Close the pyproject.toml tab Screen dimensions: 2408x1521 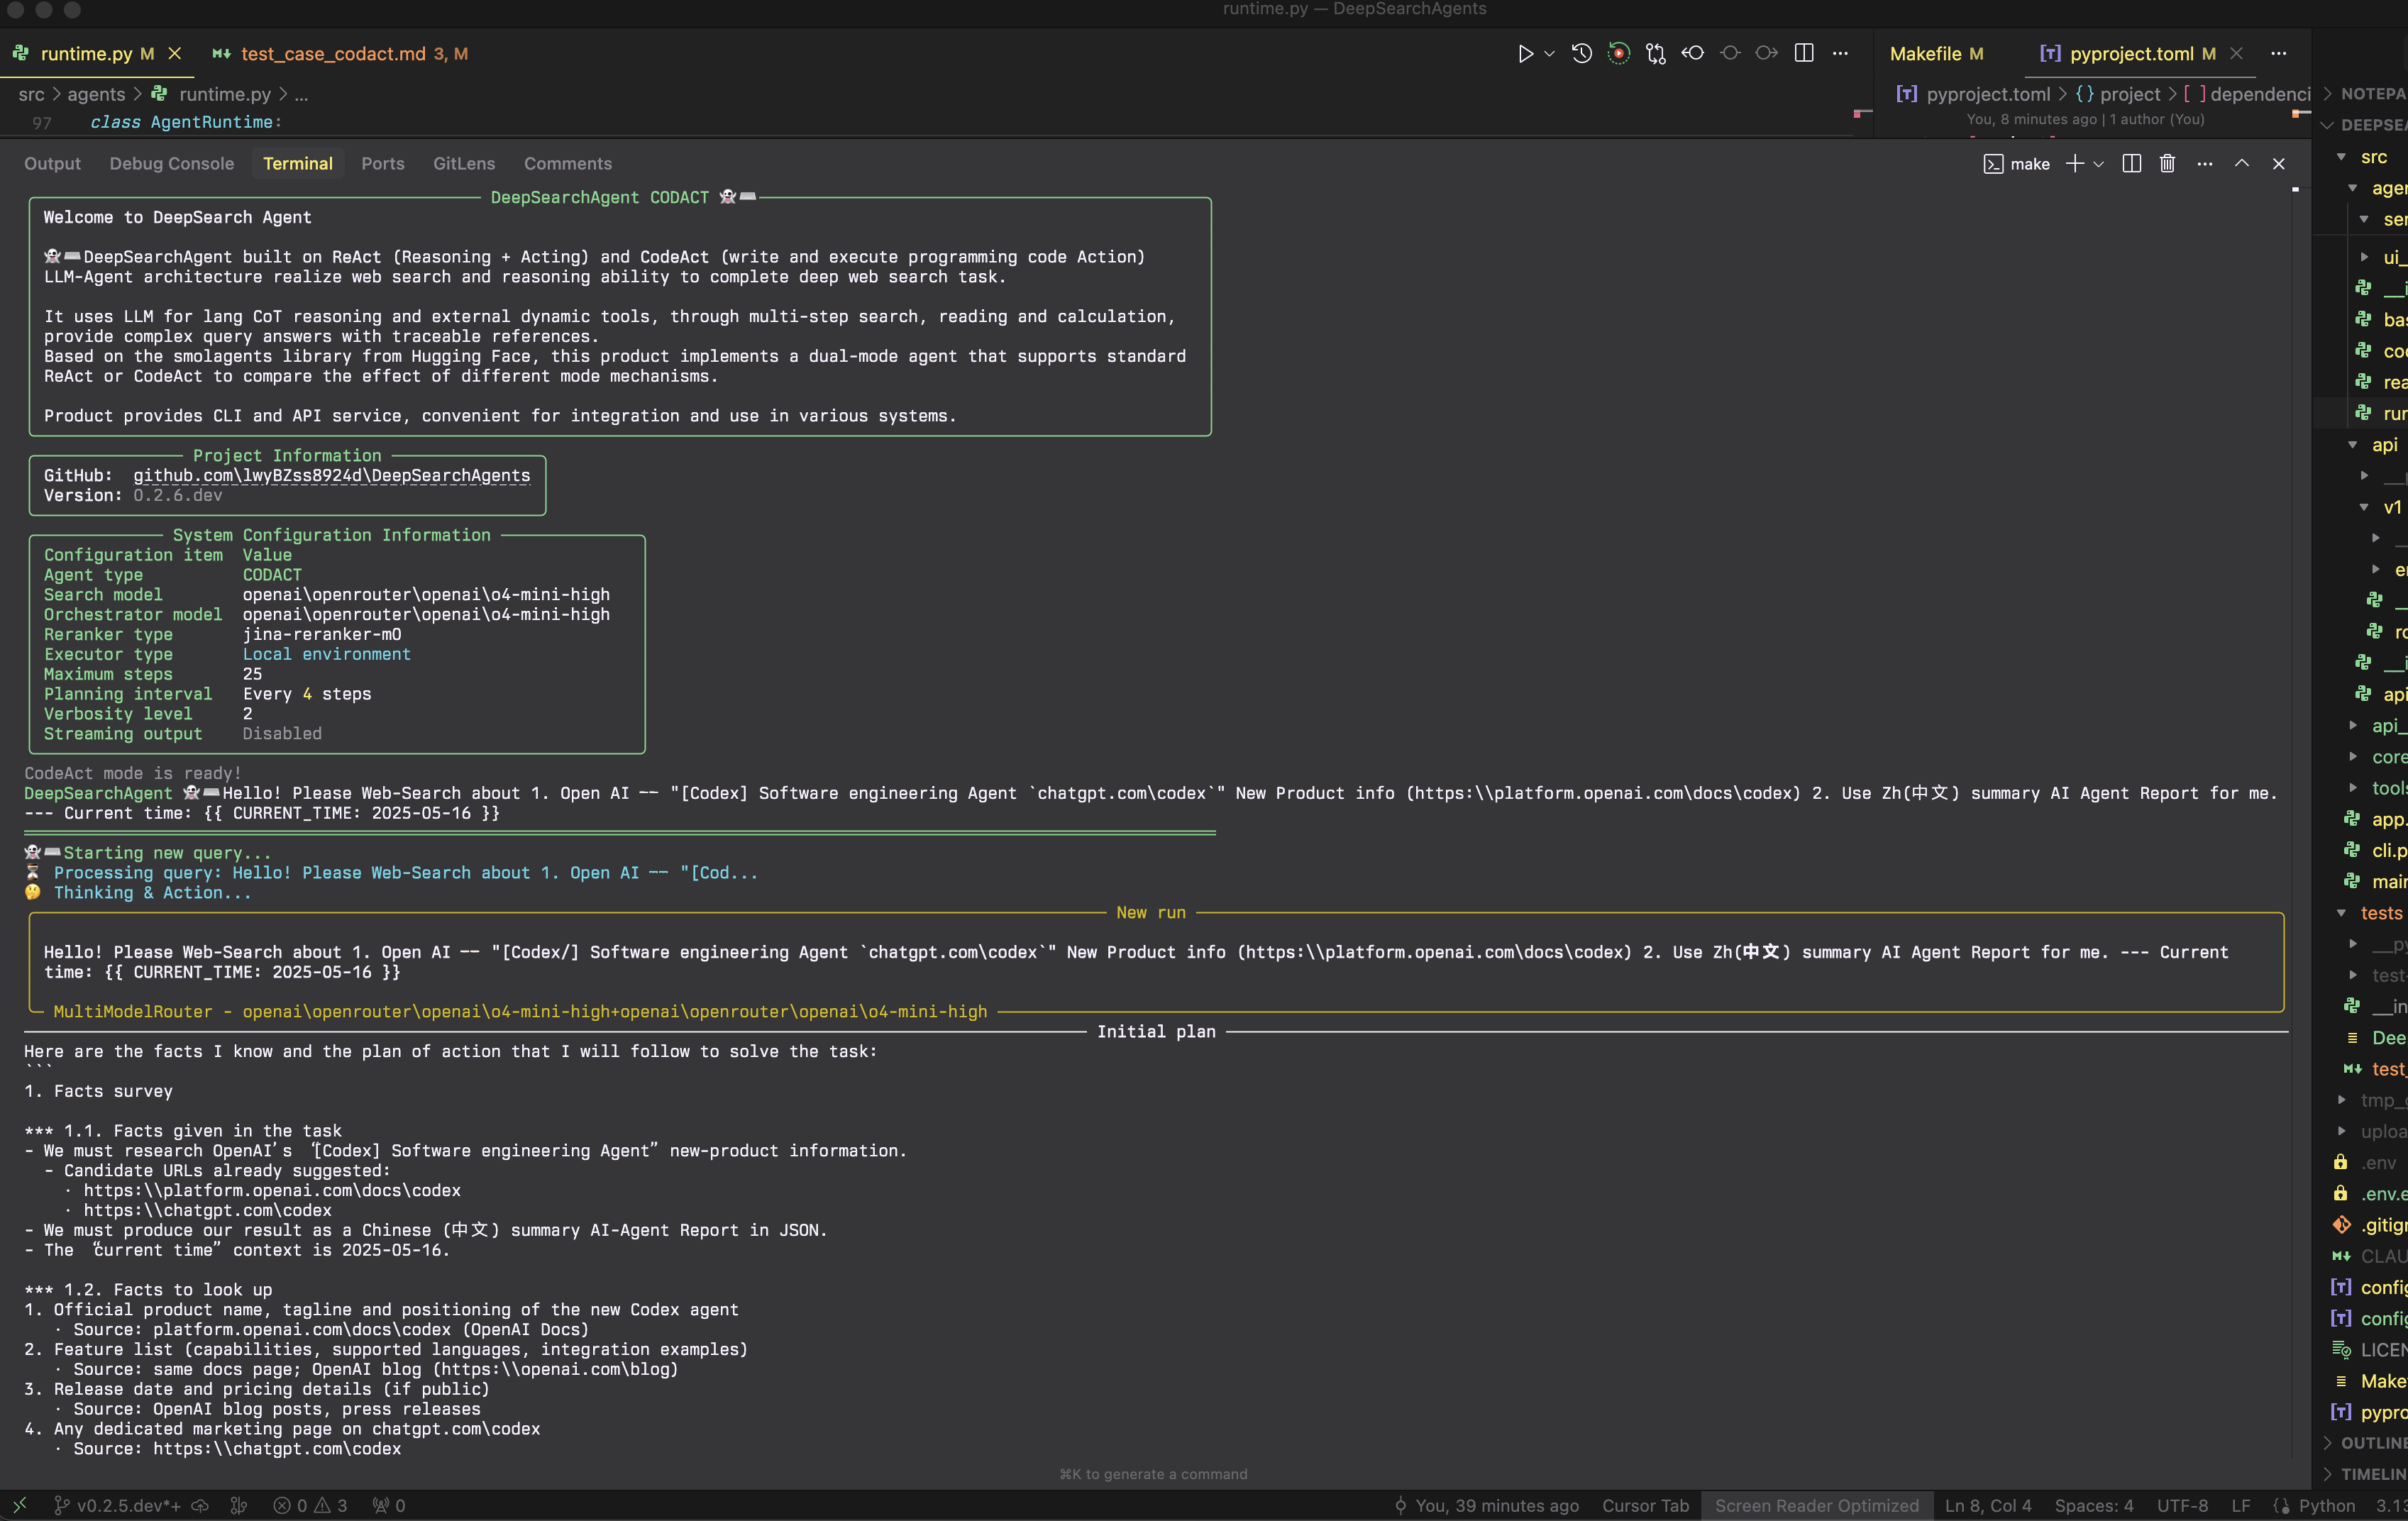tap(2237, 54)
